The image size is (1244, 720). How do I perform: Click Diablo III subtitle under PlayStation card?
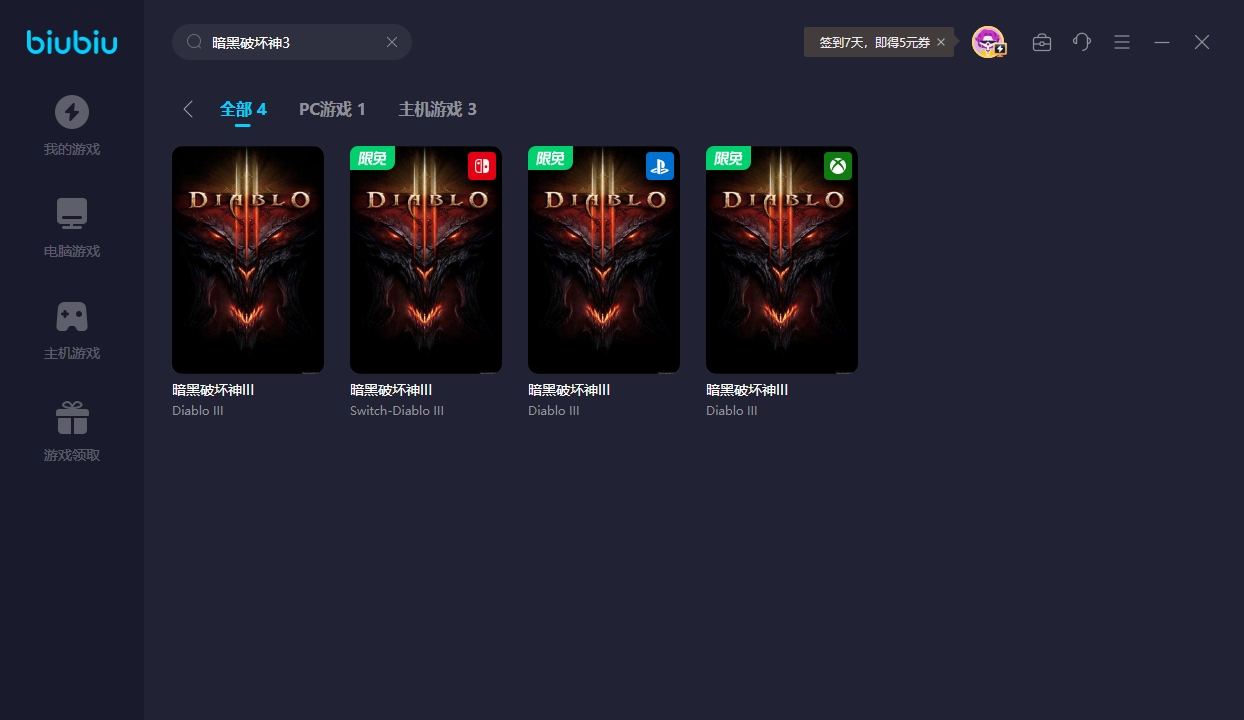pyautogui.click(x=554, y=411)
